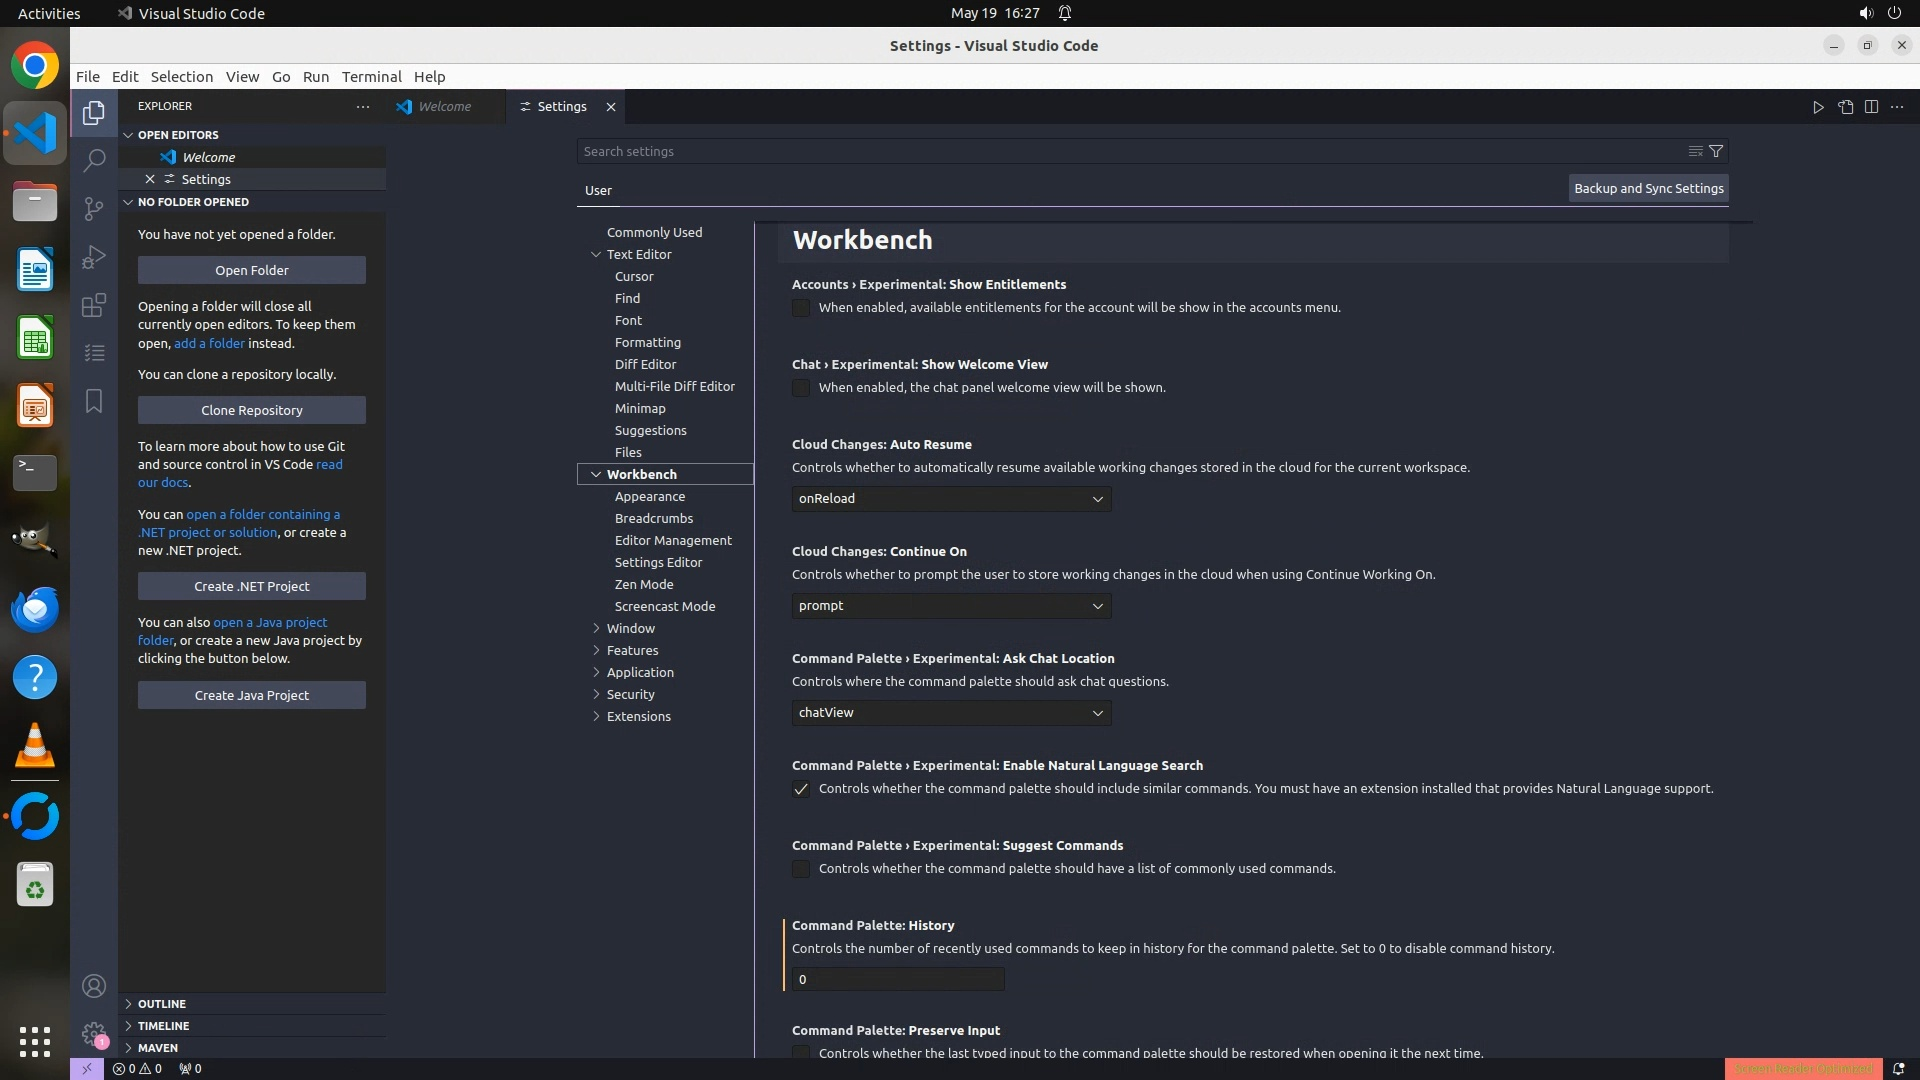Viewport: 1920px width, 1080px height.
Task: Click Backup and Sync Settings button
Action: pos(1648,189)
